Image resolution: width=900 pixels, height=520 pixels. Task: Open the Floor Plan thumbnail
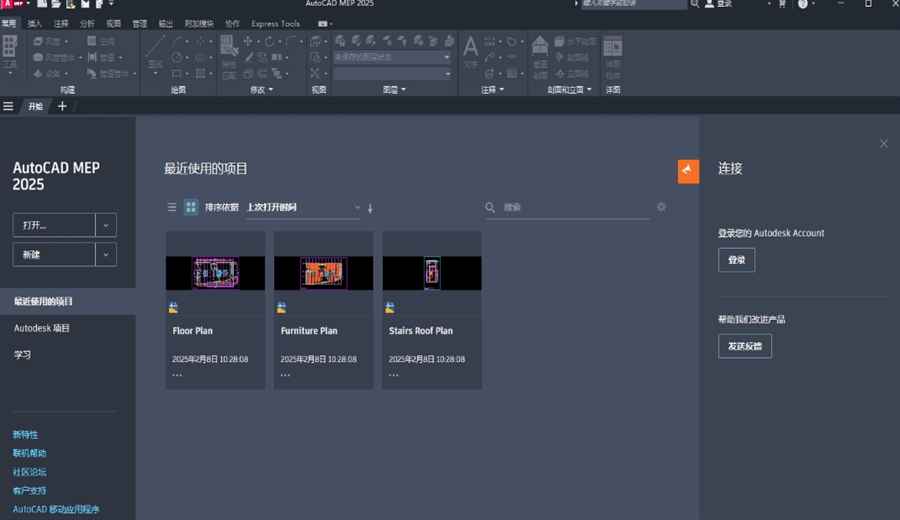click(215, 273)
